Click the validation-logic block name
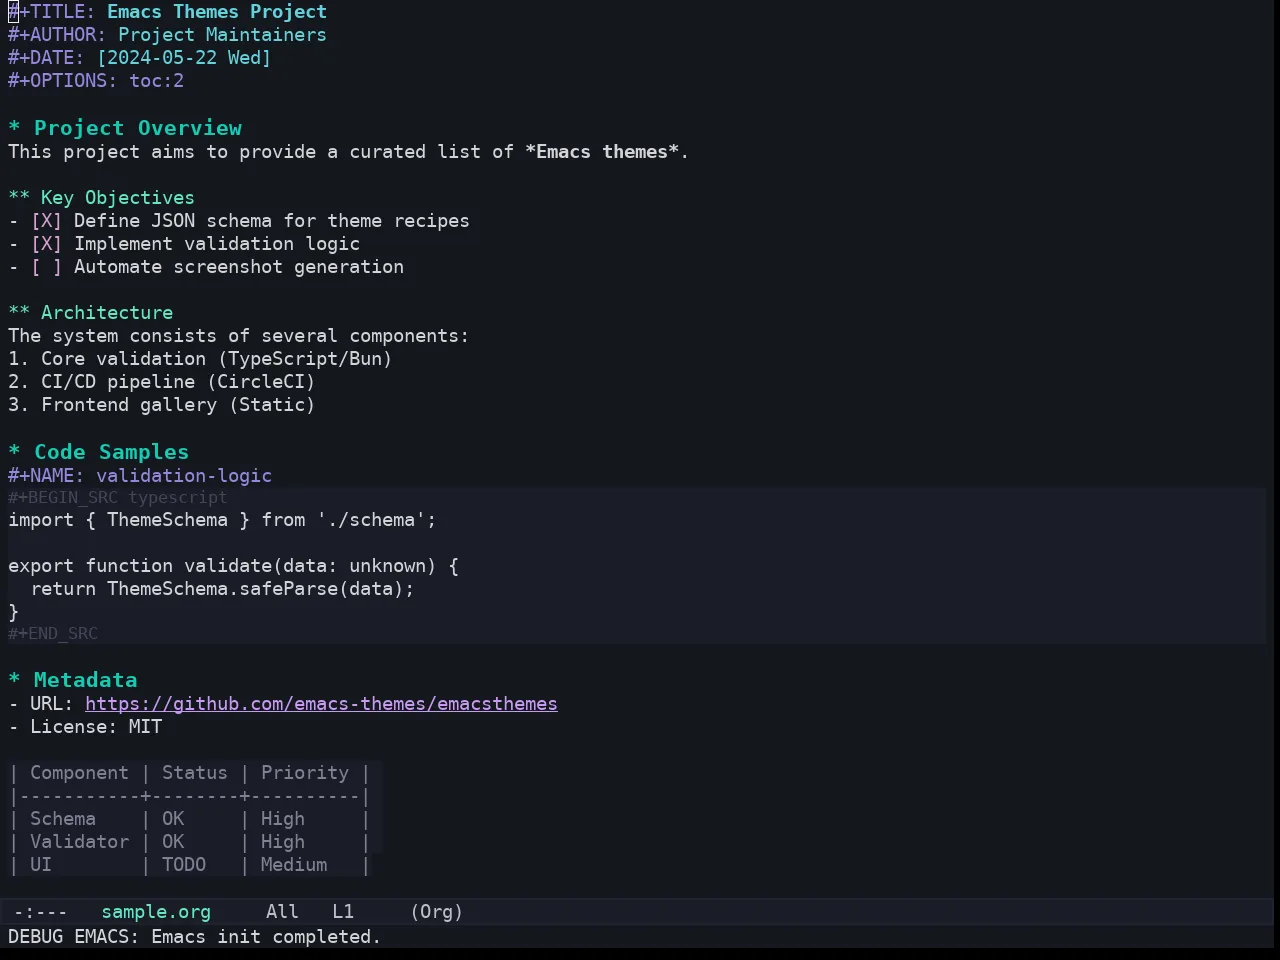This screenshot has width=1280, height=960. (184, 476)
